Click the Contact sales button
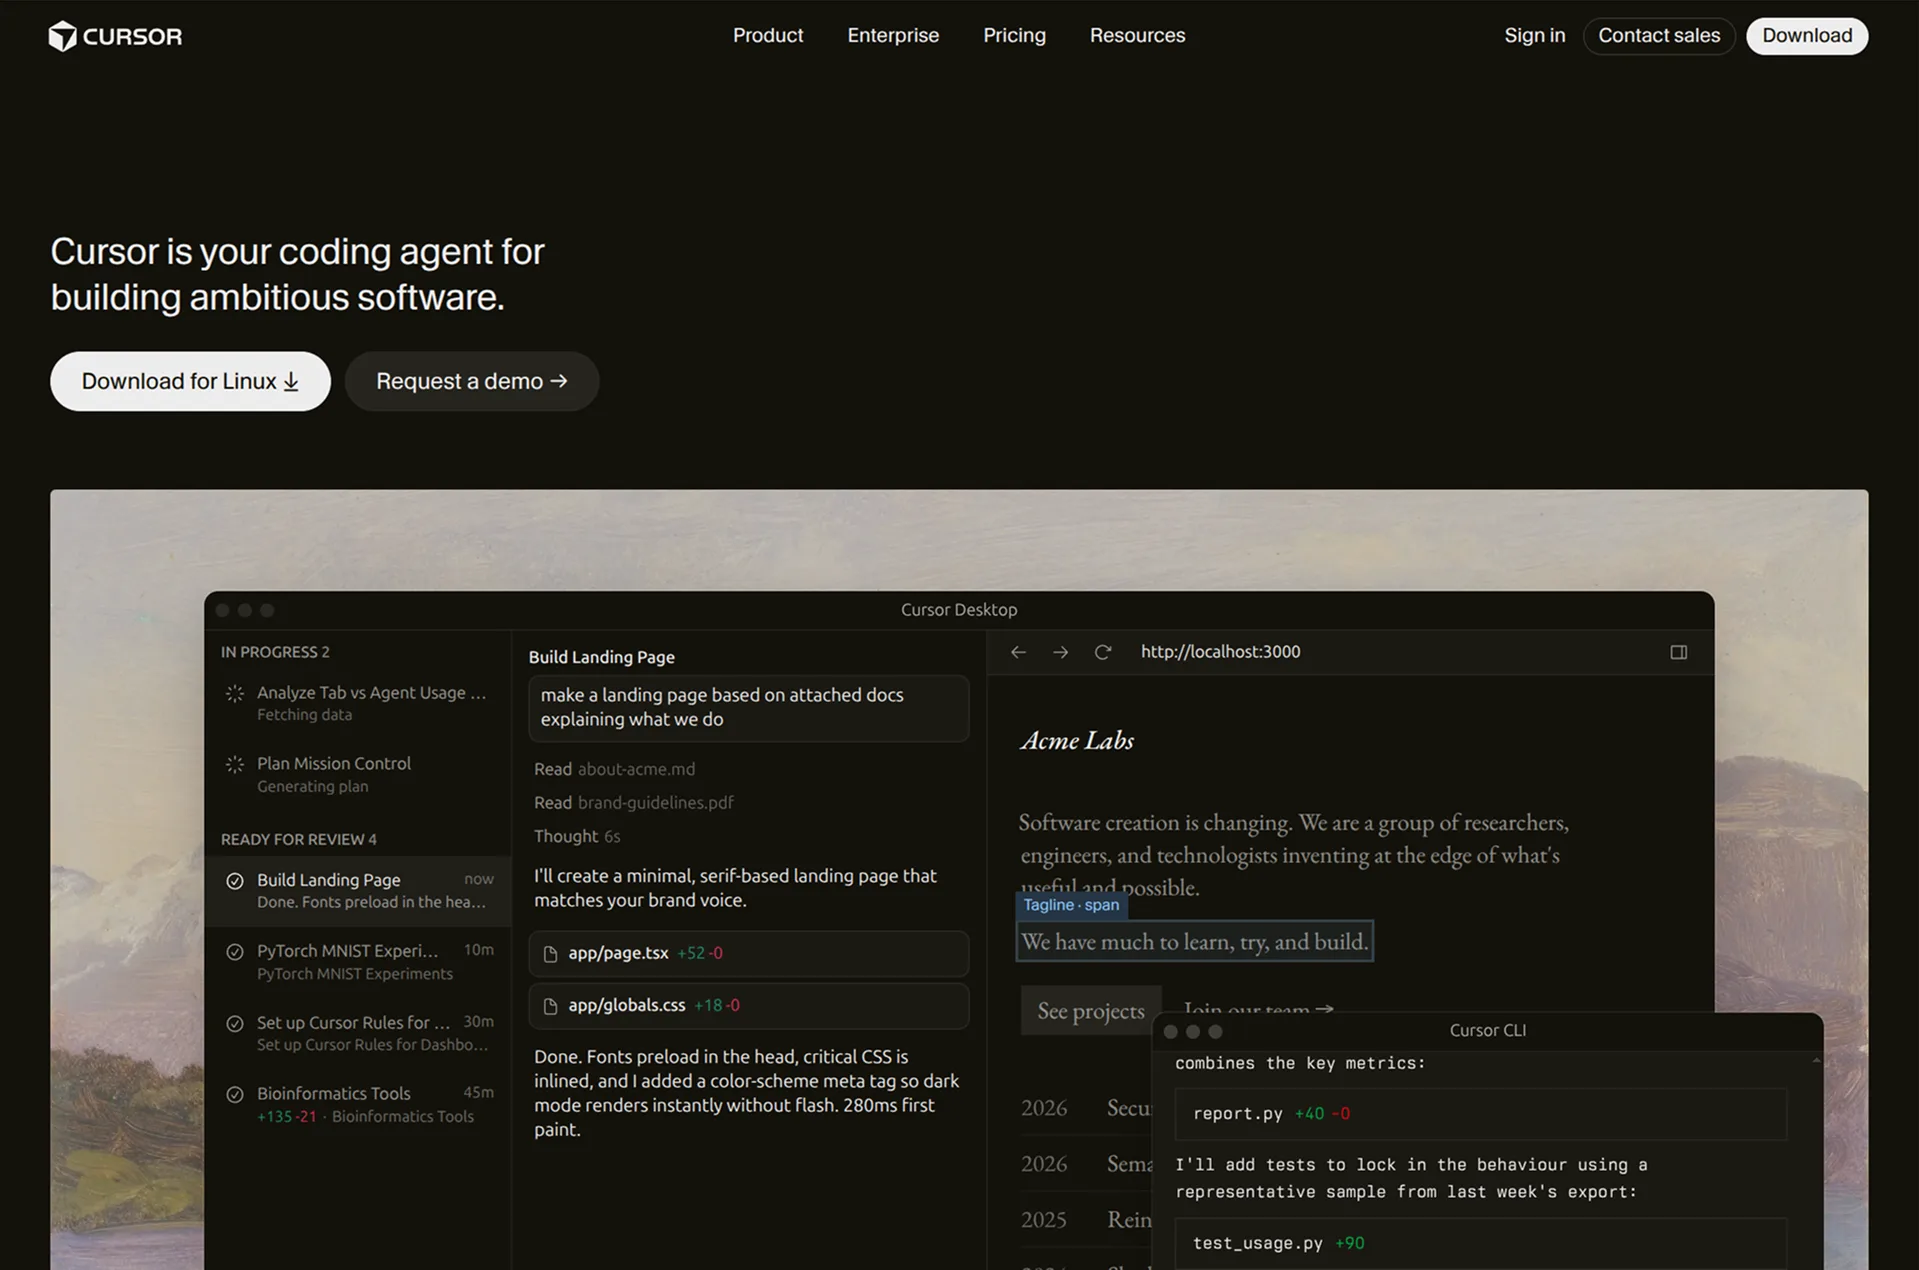 [x=1659, y=36]
